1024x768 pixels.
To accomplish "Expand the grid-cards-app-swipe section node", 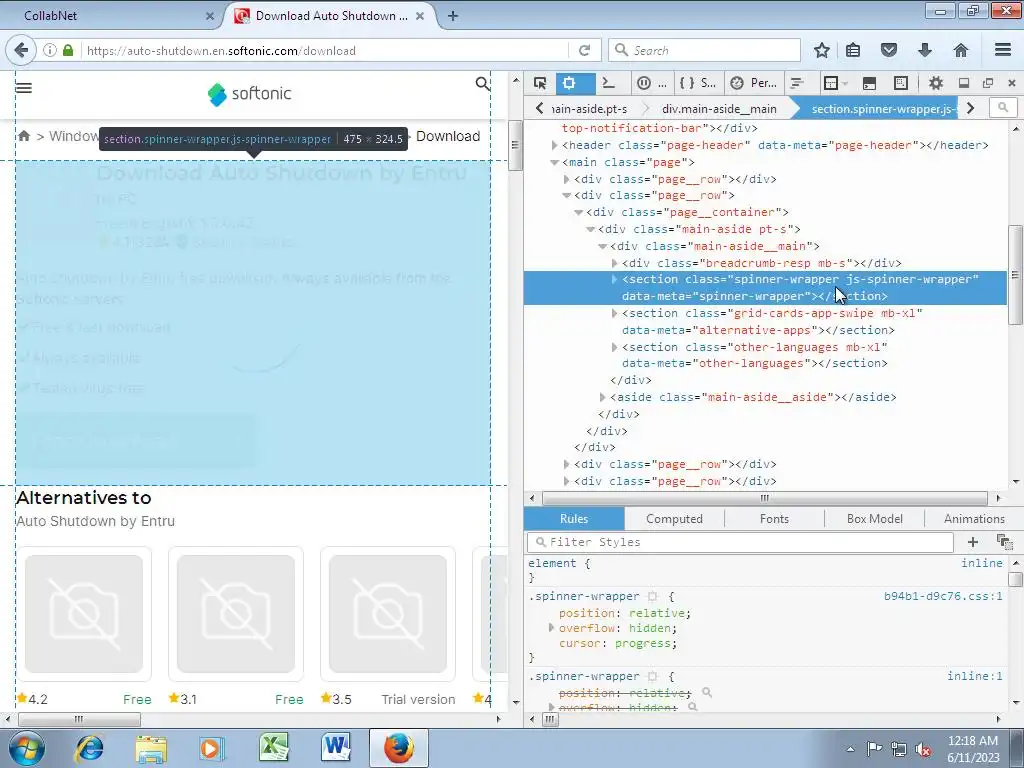I will pyautogui.click(x=615, y=313).
